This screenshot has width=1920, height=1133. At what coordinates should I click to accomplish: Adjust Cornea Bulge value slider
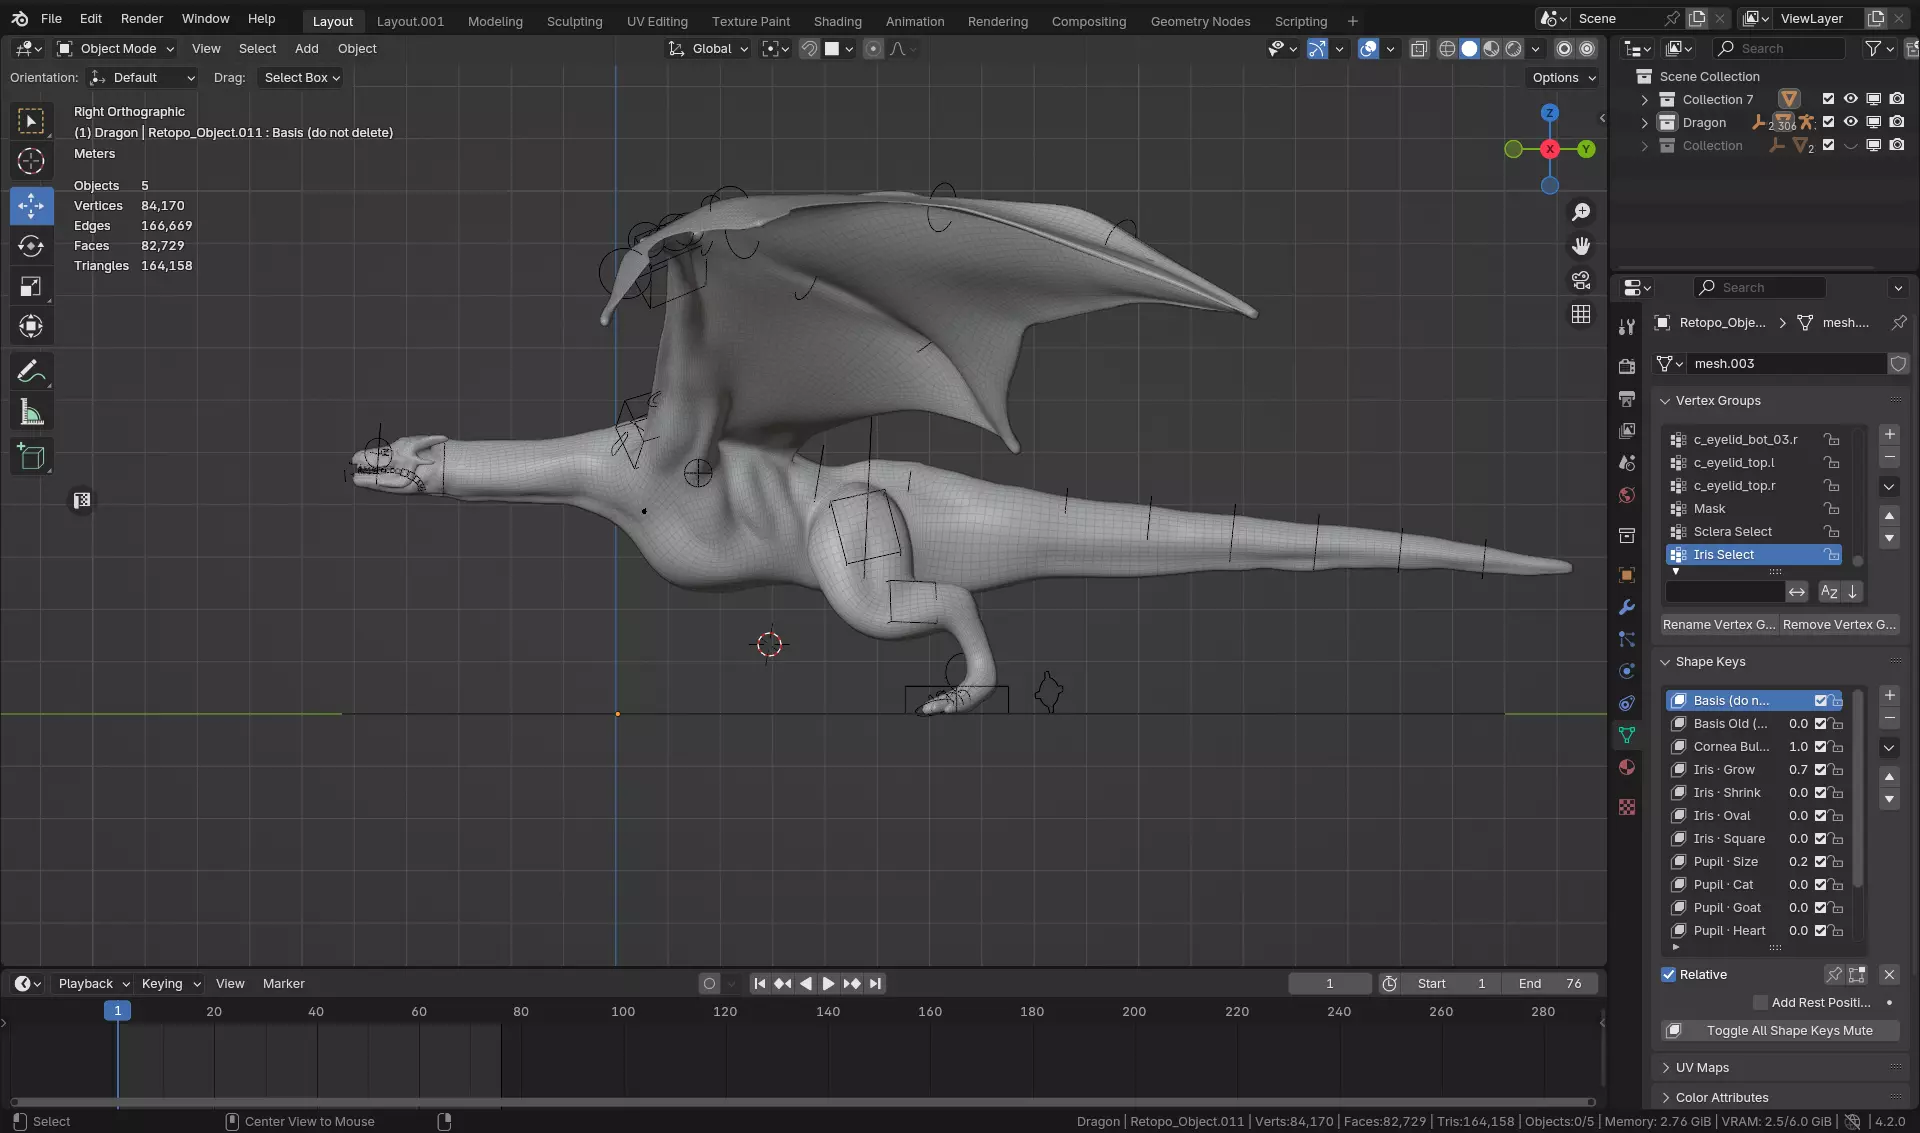(1798, 747)
